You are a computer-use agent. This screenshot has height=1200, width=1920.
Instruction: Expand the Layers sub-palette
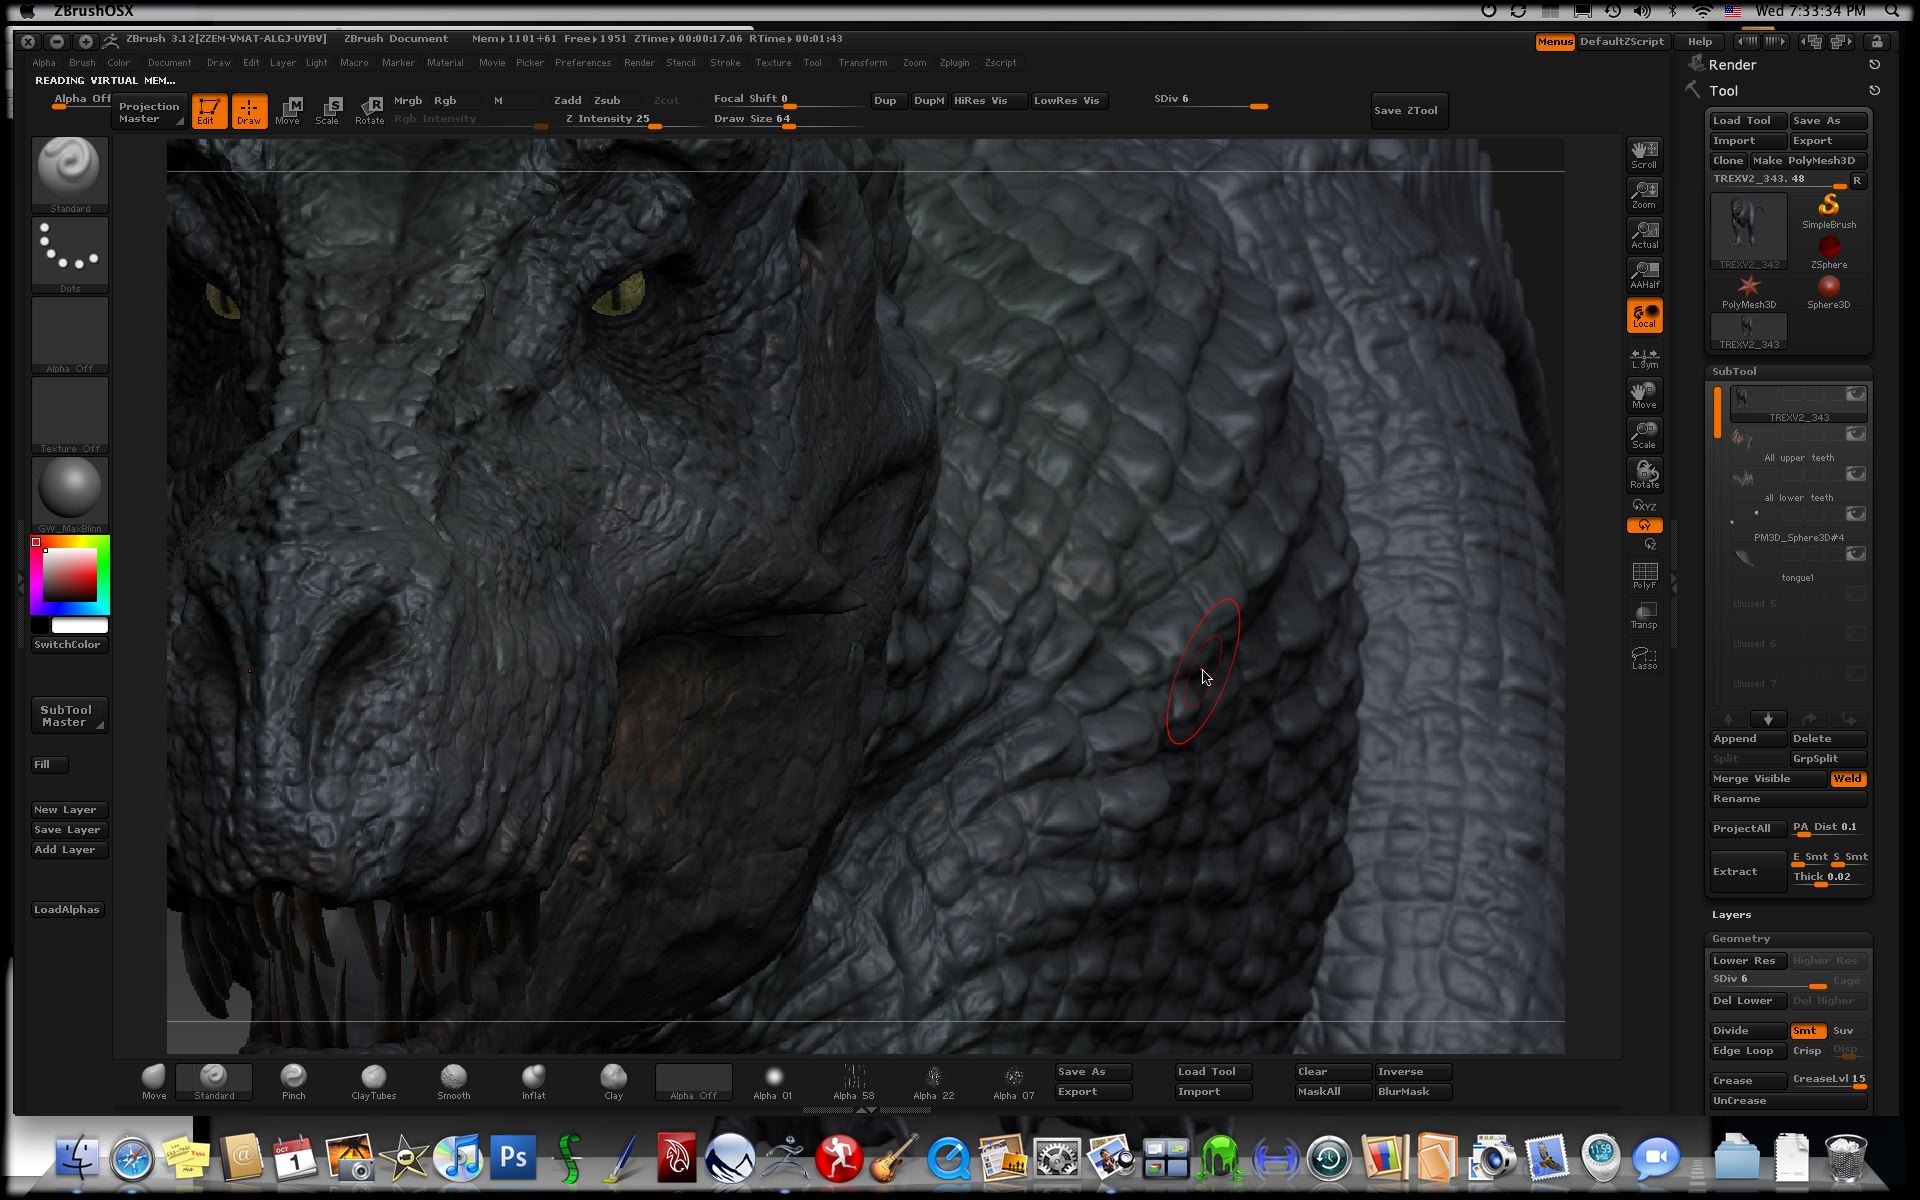(1731, 915)
